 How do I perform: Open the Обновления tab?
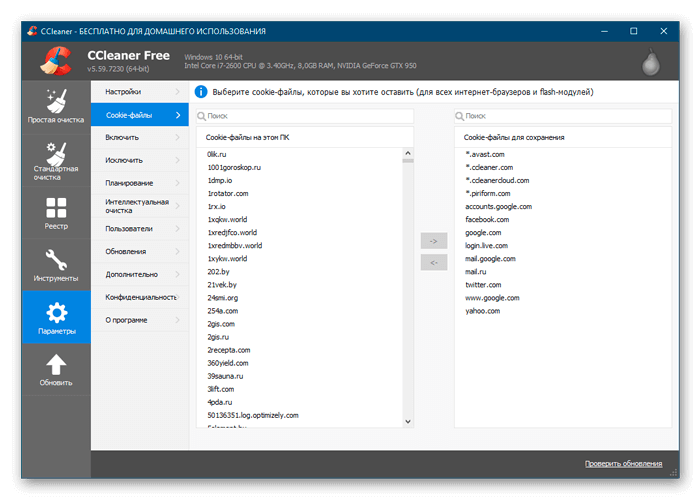click(x=140, y=251)
